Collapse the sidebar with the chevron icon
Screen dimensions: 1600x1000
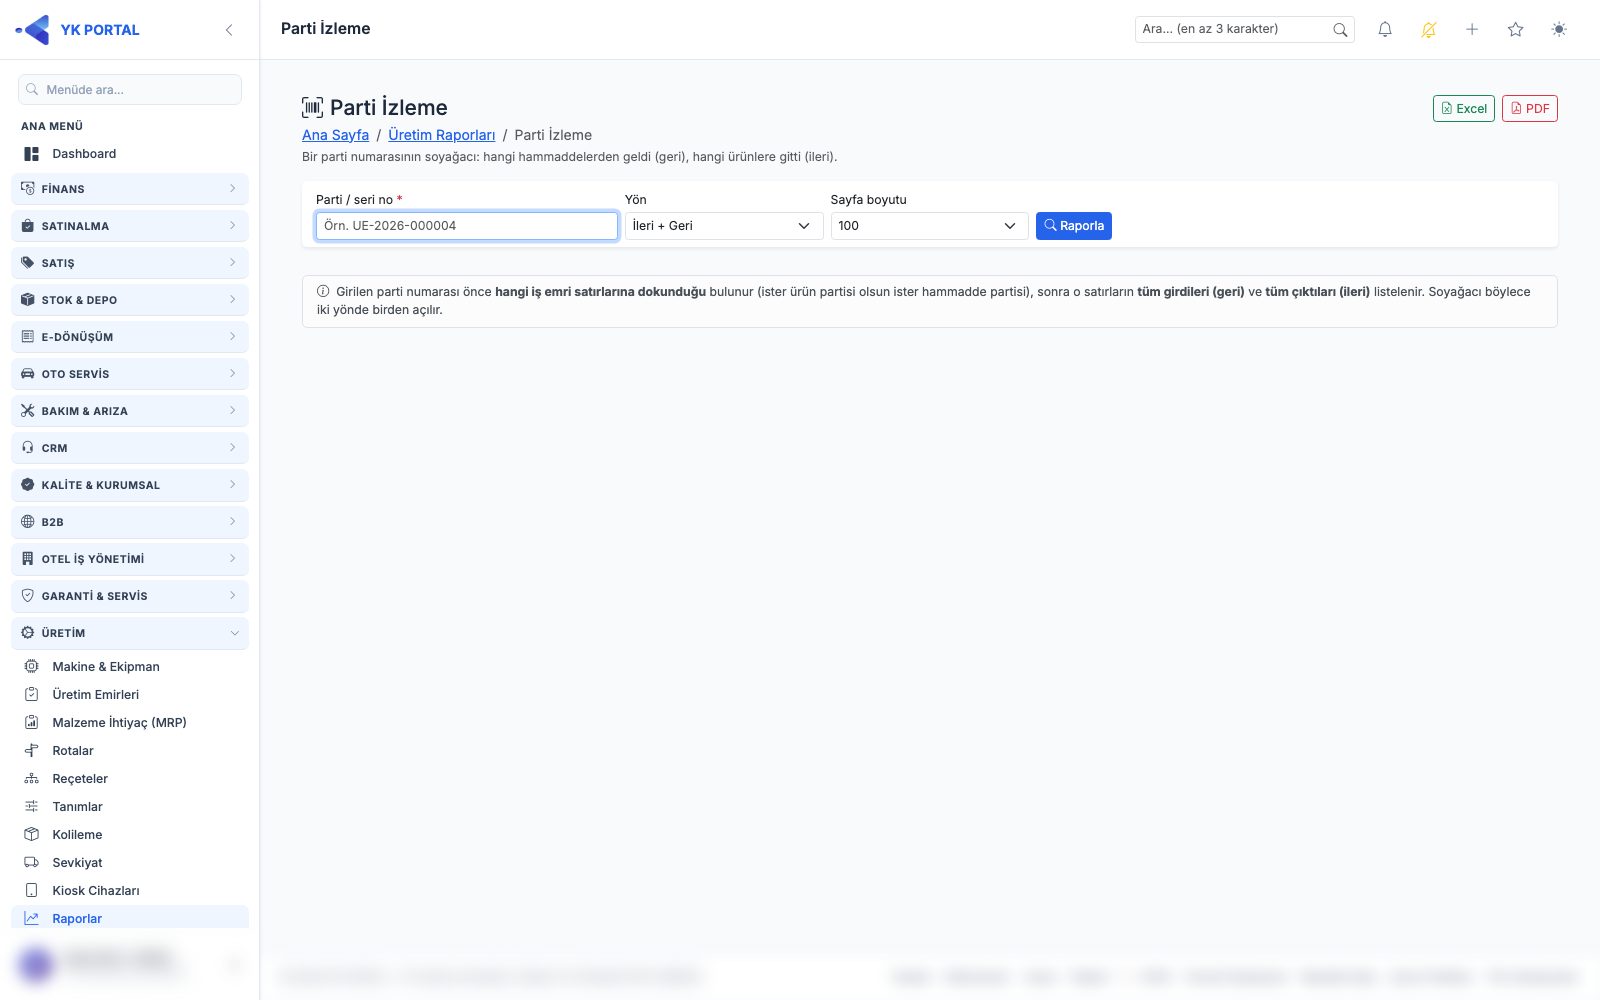229,30
